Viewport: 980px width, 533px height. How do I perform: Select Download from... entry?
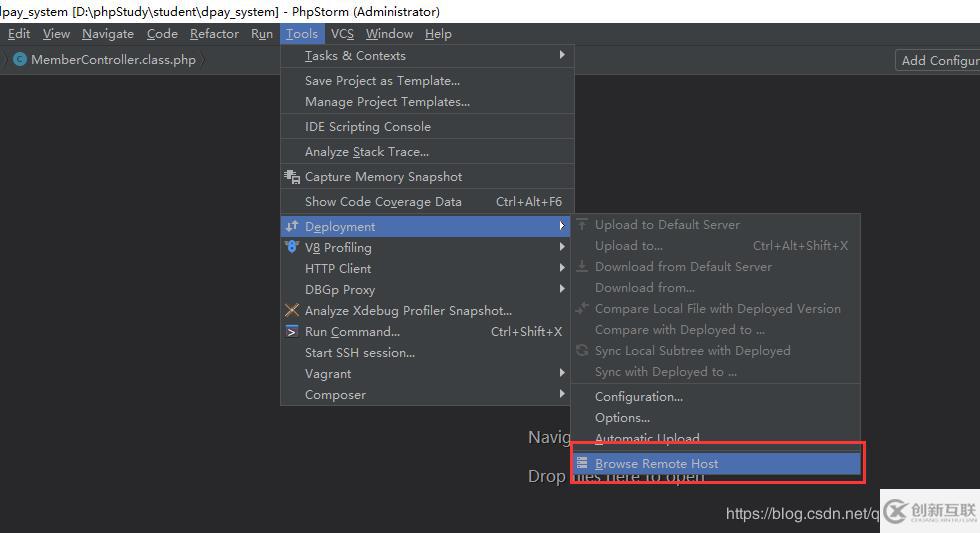tap(716, 288)
